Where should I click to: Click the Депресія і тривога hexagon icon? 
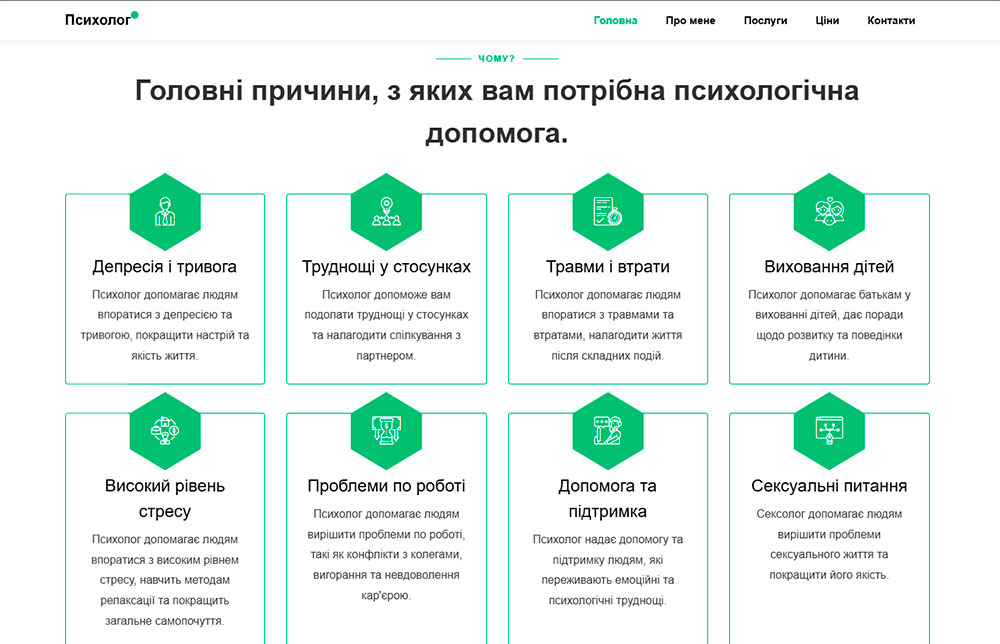[x=165, y=212]
